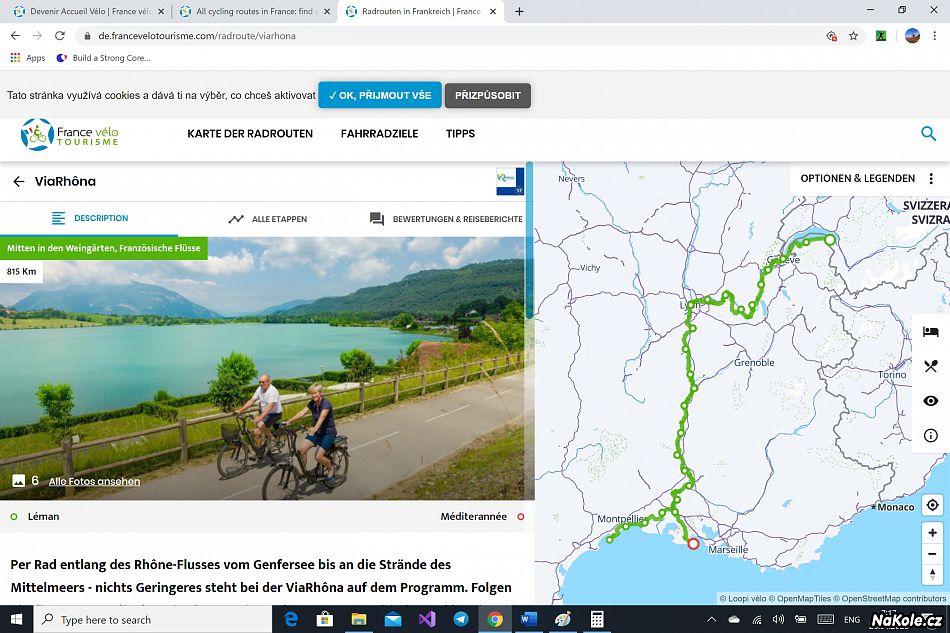Reset map orientation with compass button
The image size is (950, 633).
tap(932, 575)
